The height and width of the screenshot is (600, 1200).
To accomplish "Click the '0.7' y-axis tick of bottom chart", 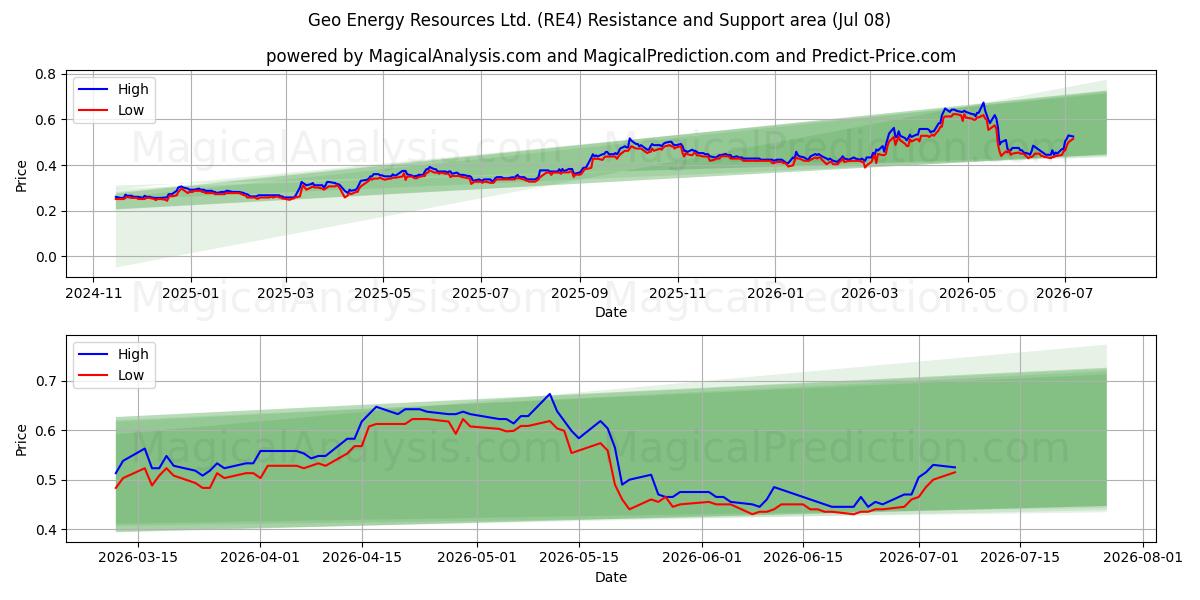I will (47, 381).
